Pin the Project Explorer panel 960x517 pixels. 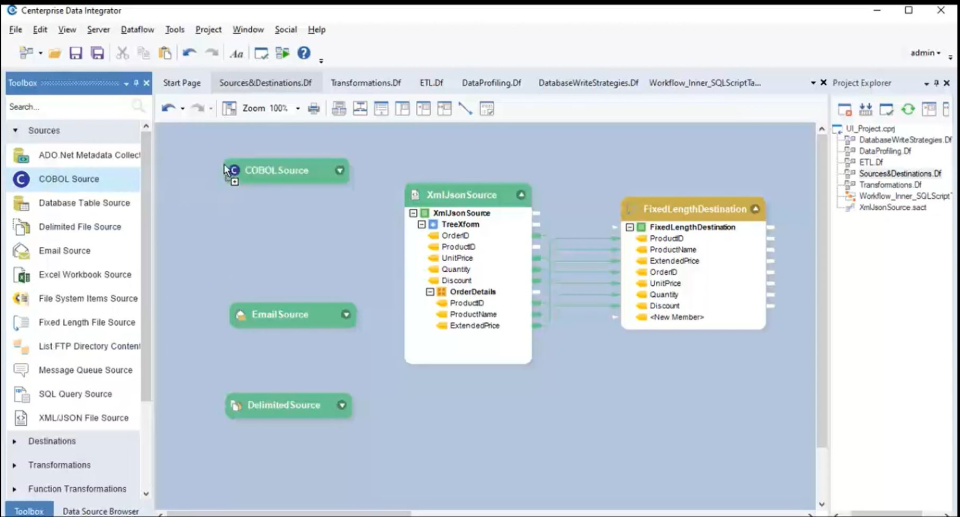(936, 83)
